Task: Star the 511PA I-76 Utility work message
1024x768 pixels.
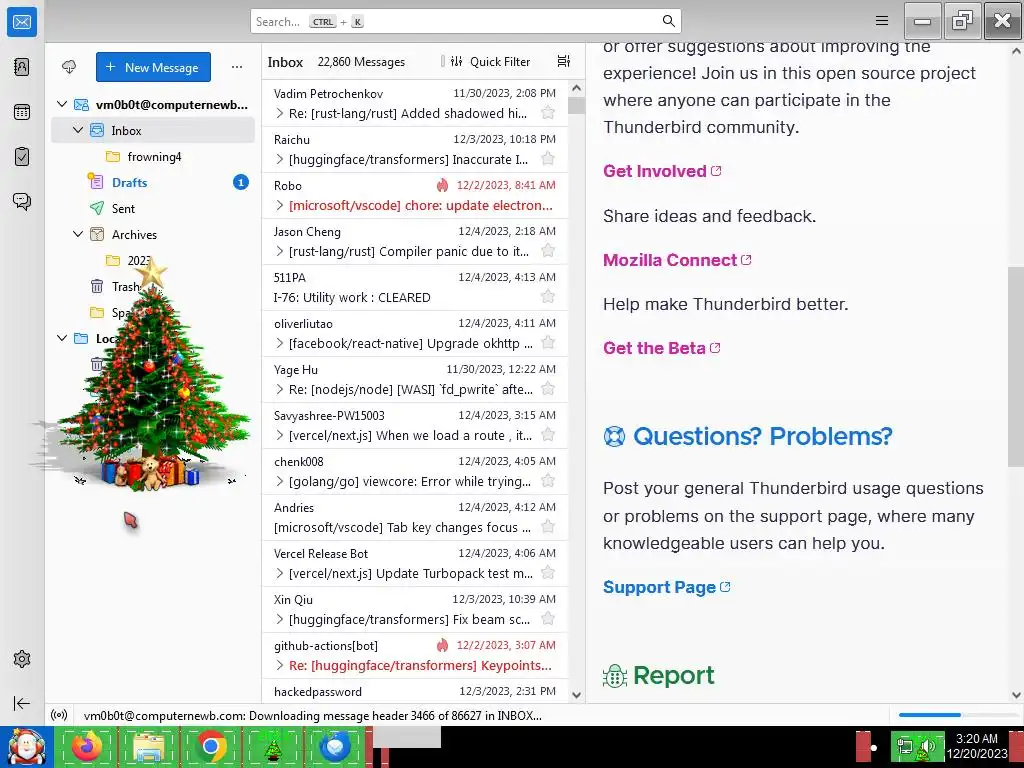Action: coord(548,297)
